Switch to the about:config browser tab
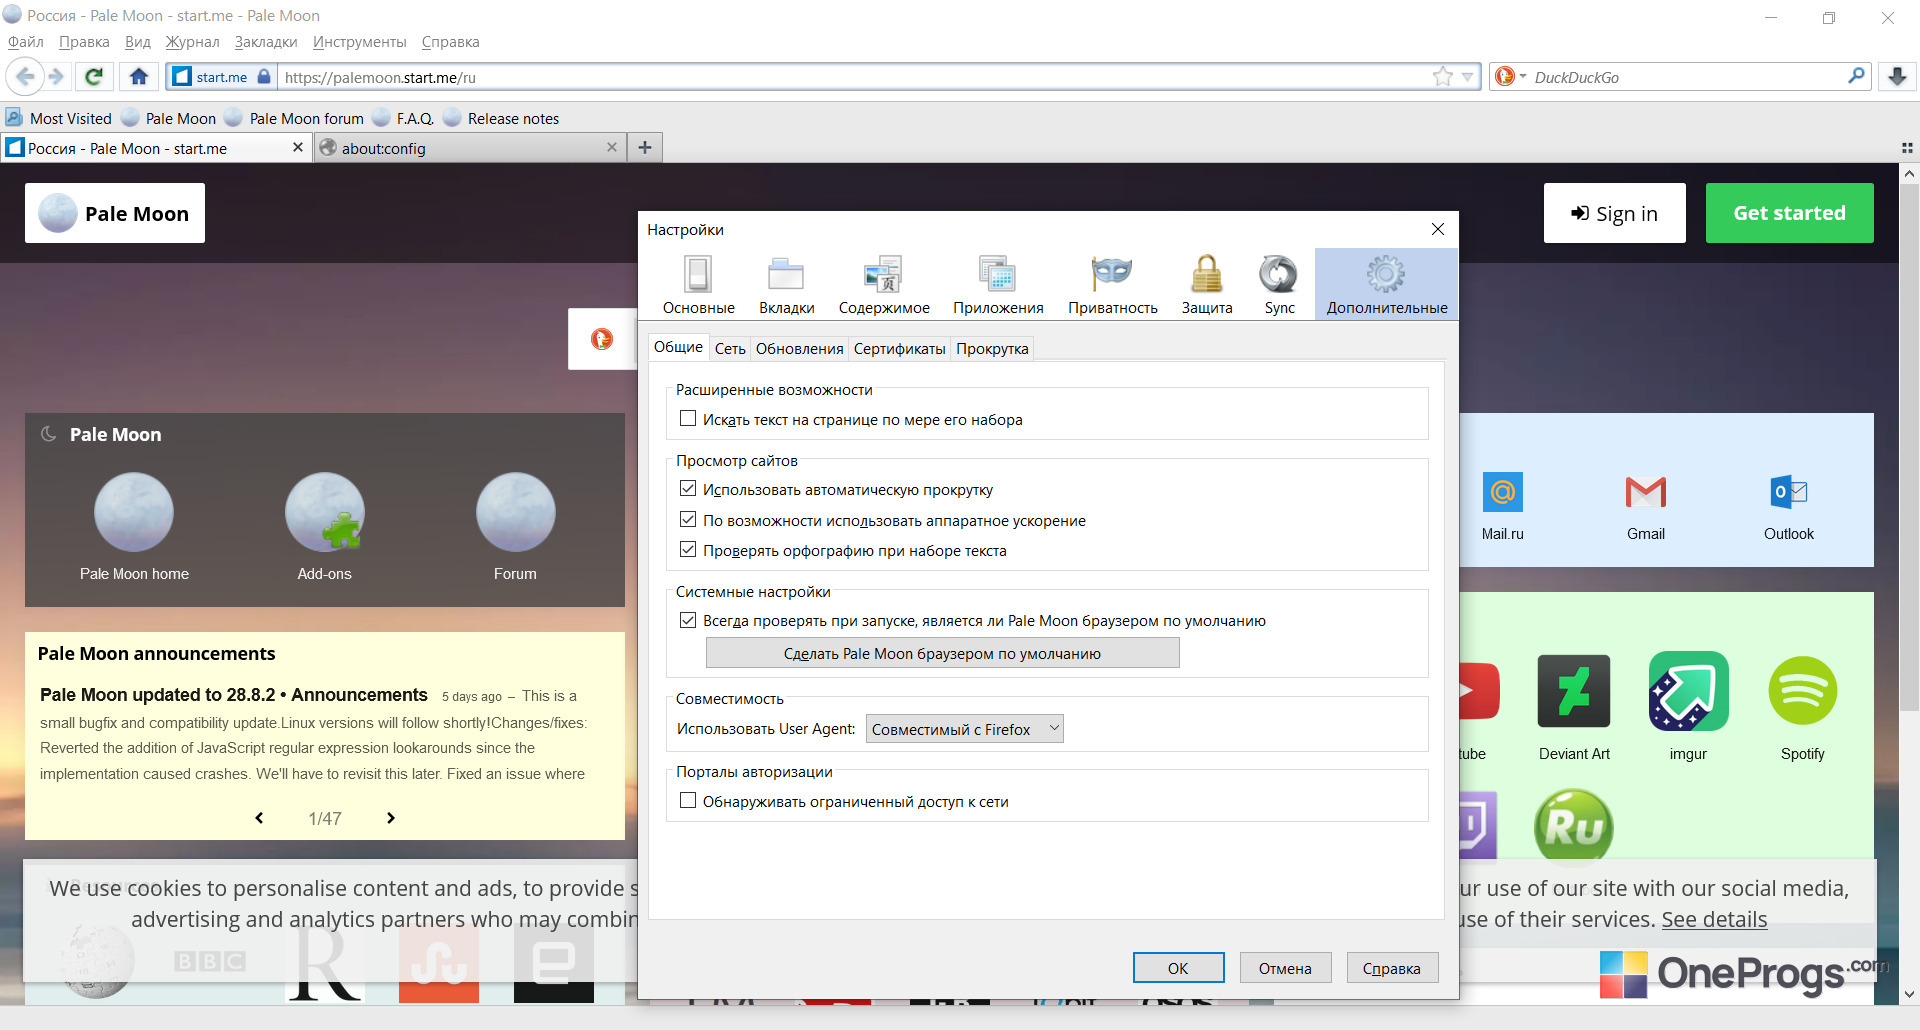The width and height of the screenshot is (1920, 1030). coord(470,148)
